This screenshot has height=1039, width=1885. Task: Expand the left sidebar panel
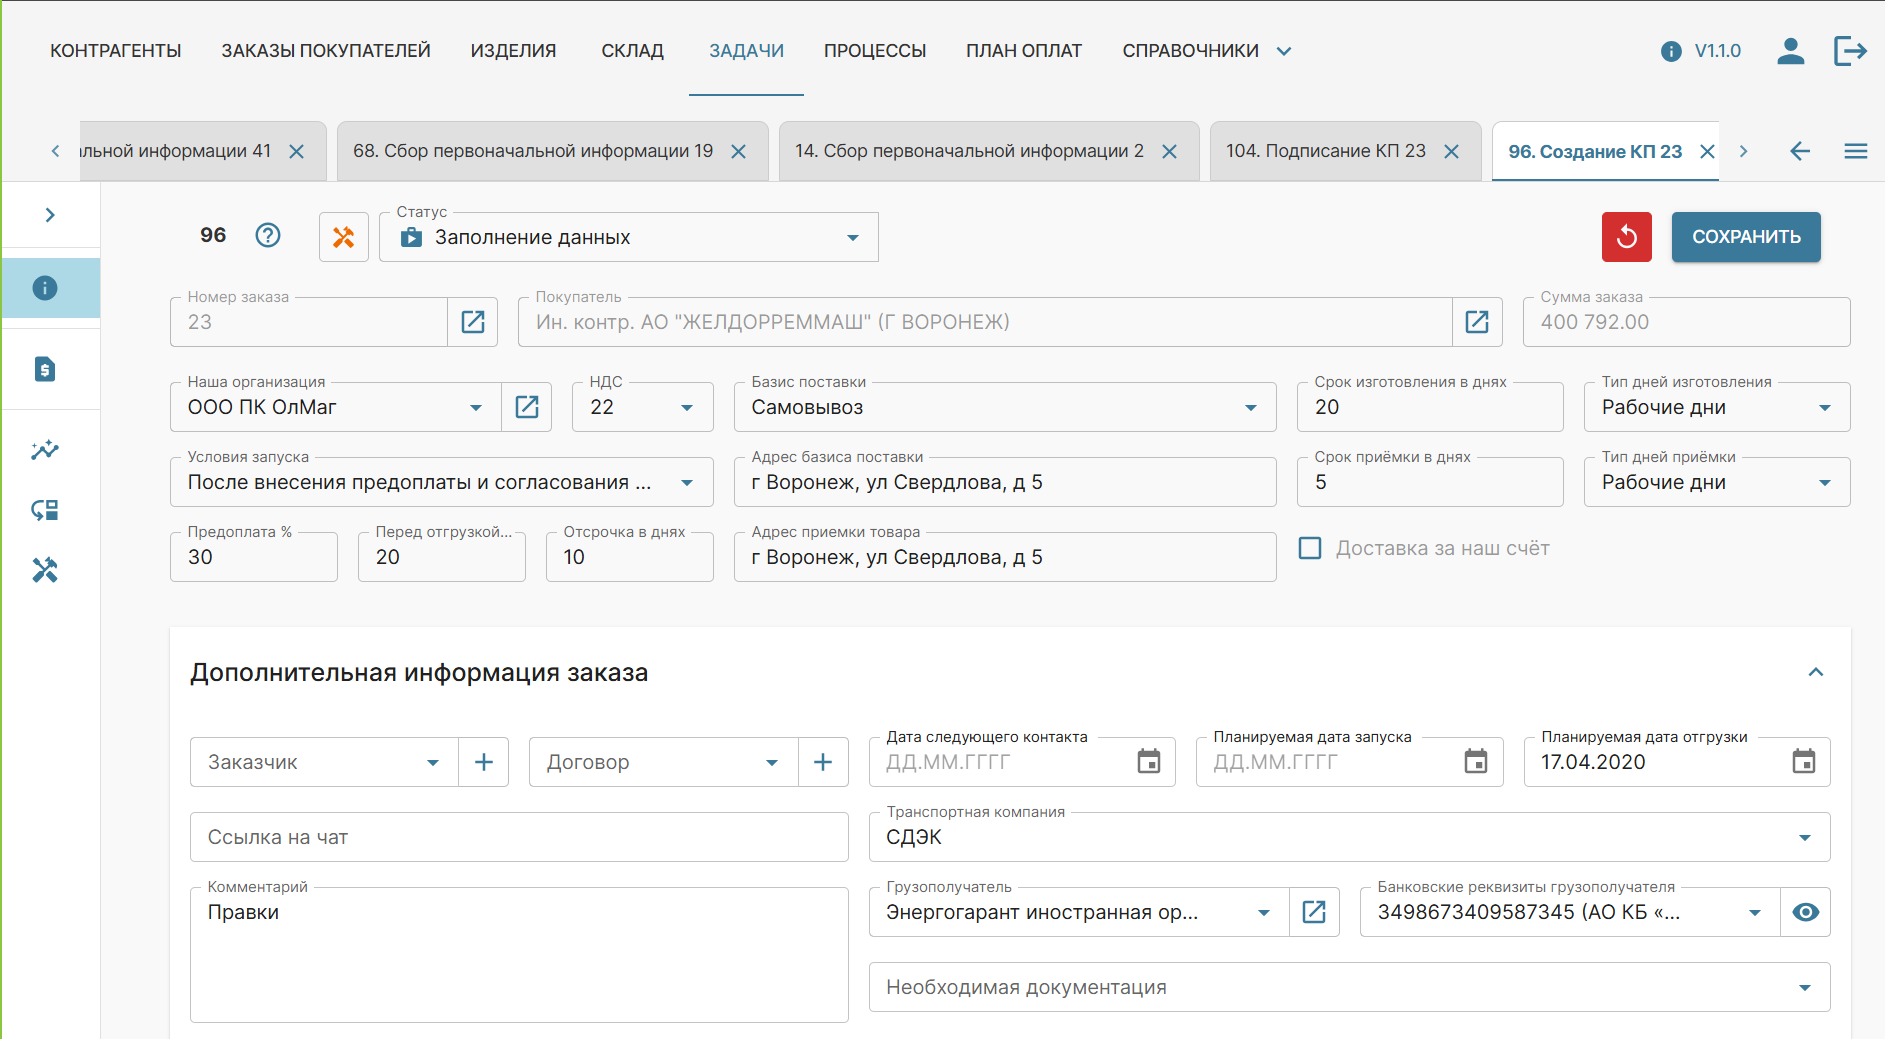tap(50, 215)
